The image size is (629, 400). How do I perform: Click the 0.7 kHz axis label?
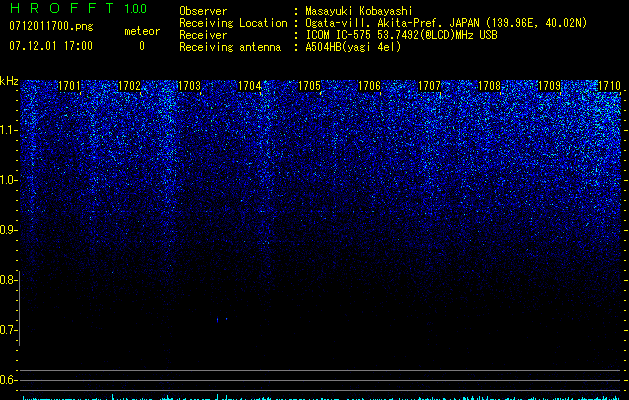click(8, 330)
